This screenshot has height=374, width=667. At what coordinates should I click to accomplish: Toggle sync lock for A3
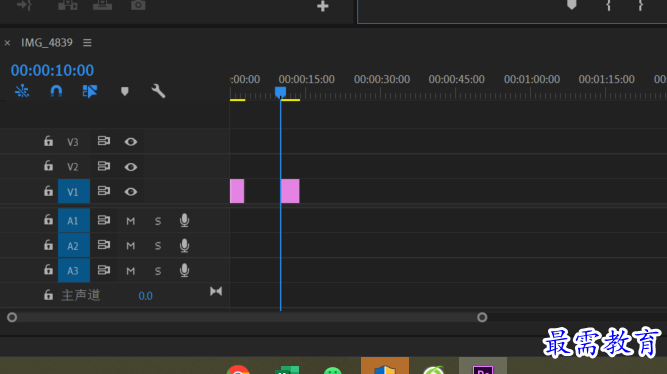point(104,270)
